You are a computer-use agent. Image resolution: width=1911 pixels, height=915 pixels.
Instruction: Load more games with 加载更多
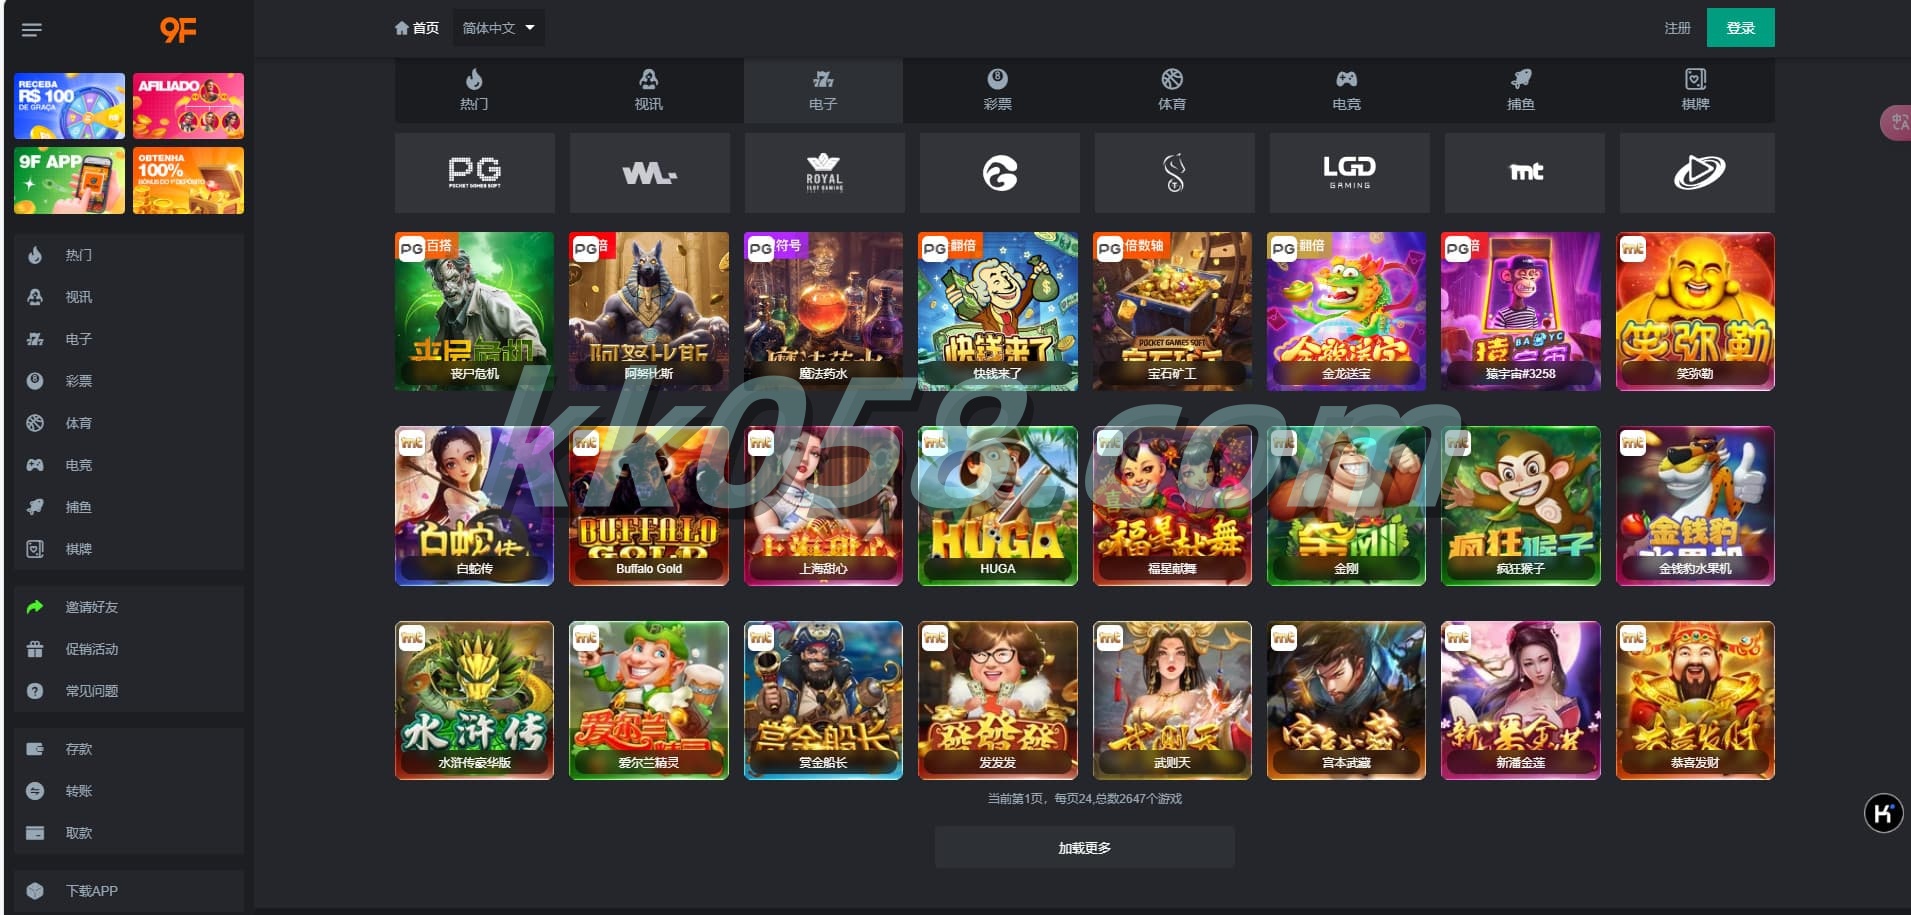(1085, 847)
